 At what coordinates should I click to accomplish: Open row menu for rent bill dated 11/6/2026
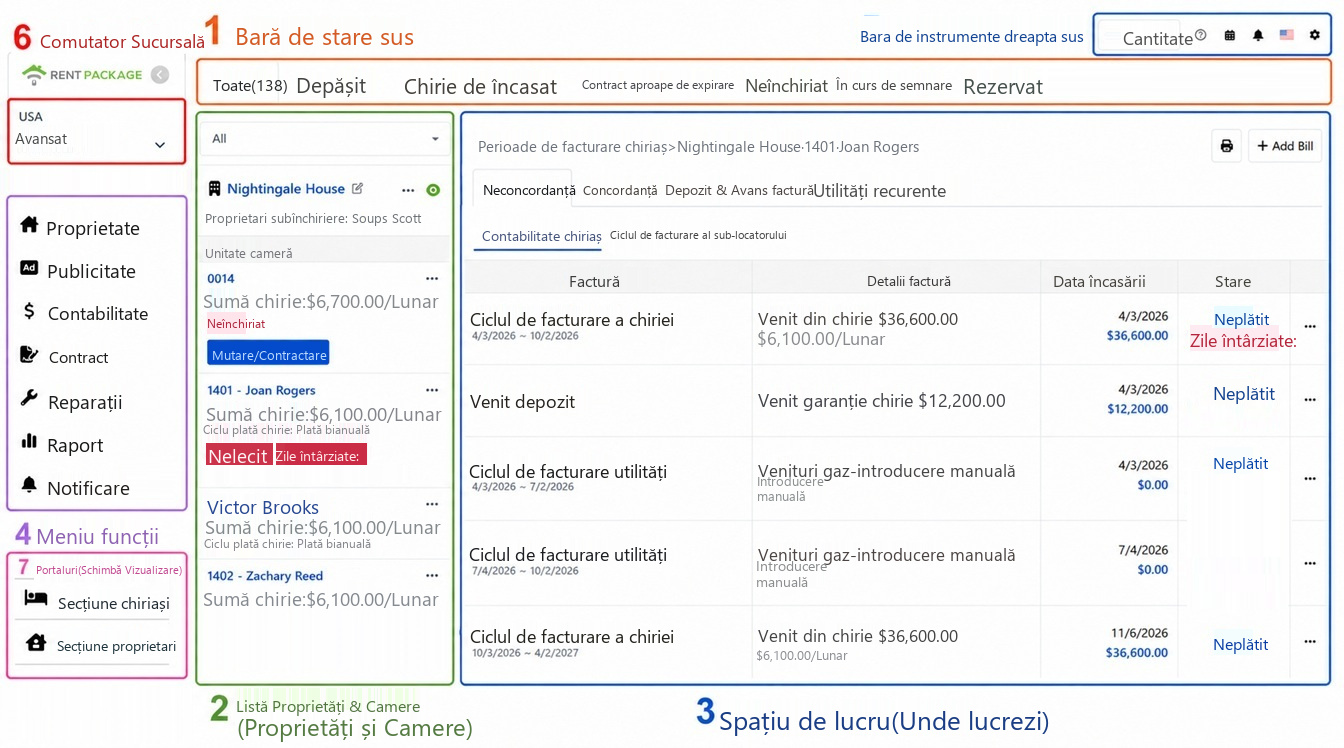[x=1310, y=643]
